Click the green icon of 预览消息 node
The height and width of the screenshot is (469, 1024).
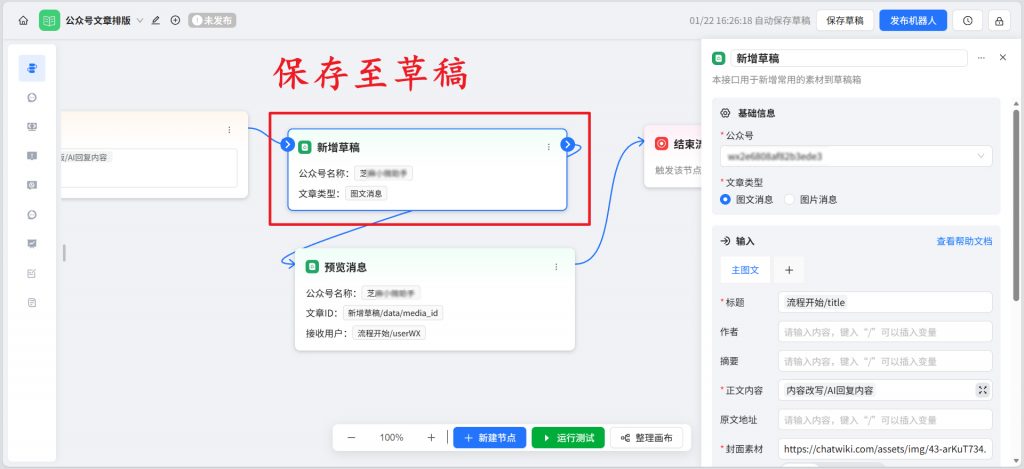(312, 267)
